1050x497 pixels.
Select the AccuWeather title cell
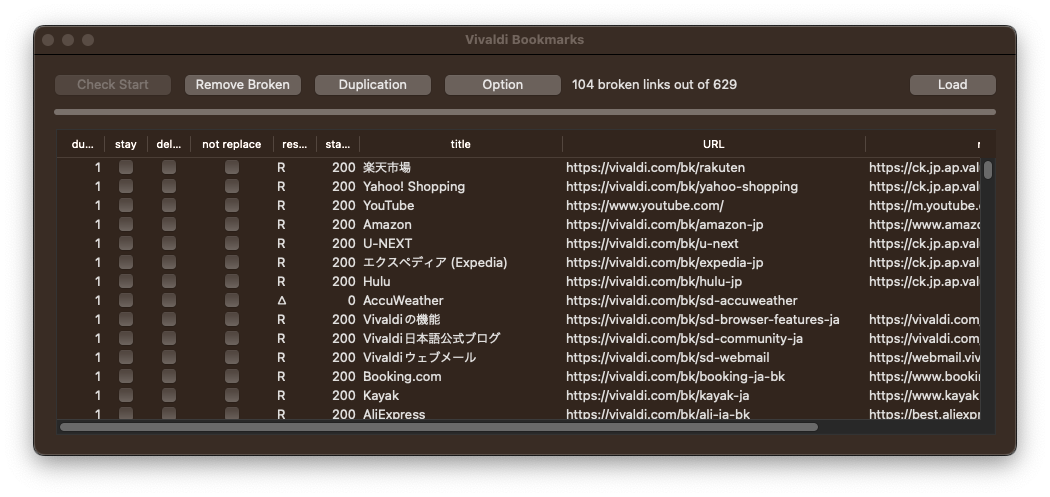(403, 301)
